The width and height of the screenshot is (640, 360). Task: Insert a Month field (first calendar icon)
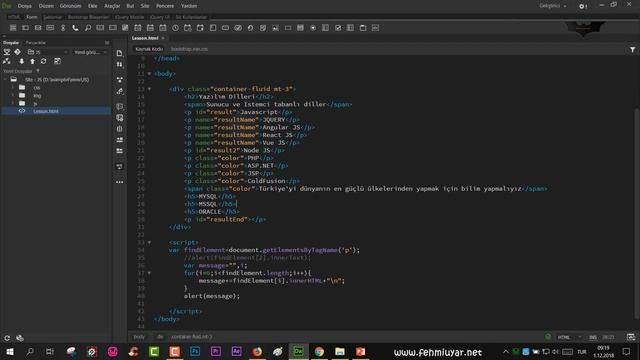(138, 28)
